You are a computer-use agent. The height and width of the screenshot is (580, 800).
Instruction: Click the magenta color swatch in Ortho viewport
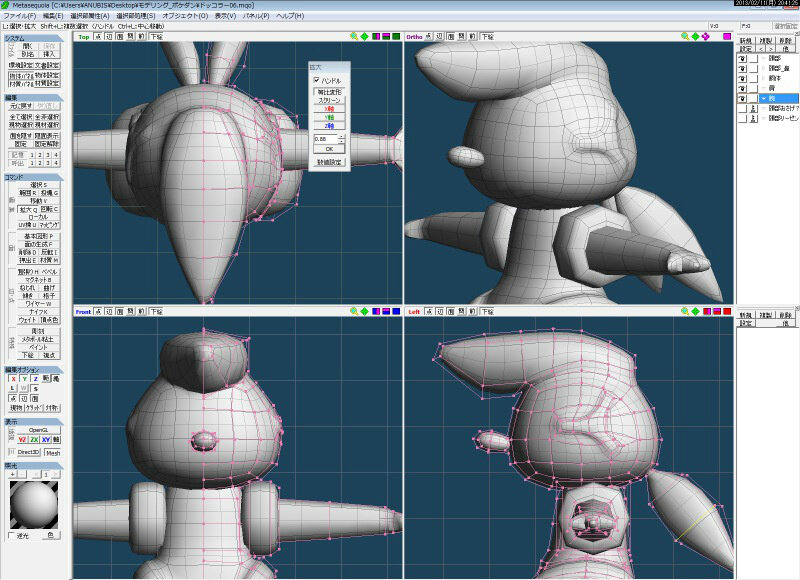click(727, 36)
